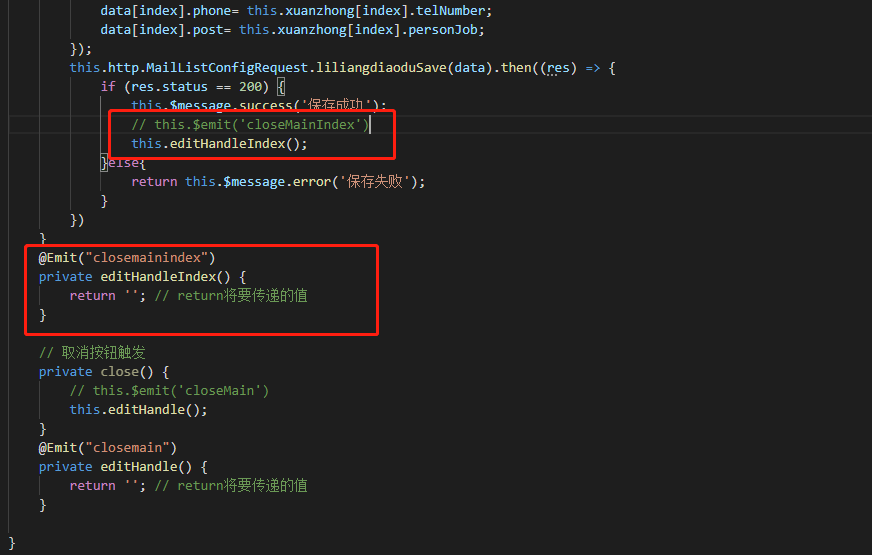Viewport: 872px width, 555px height.
Task: Click the '保存成功' success message string
Action: [336, 105]
